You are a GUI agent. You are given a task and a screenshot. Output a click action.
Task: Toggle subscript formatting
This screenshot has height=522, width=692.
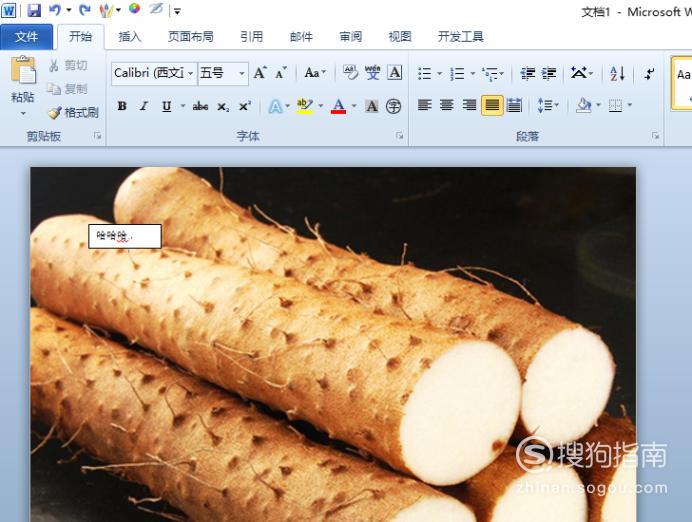pos(223,106)
